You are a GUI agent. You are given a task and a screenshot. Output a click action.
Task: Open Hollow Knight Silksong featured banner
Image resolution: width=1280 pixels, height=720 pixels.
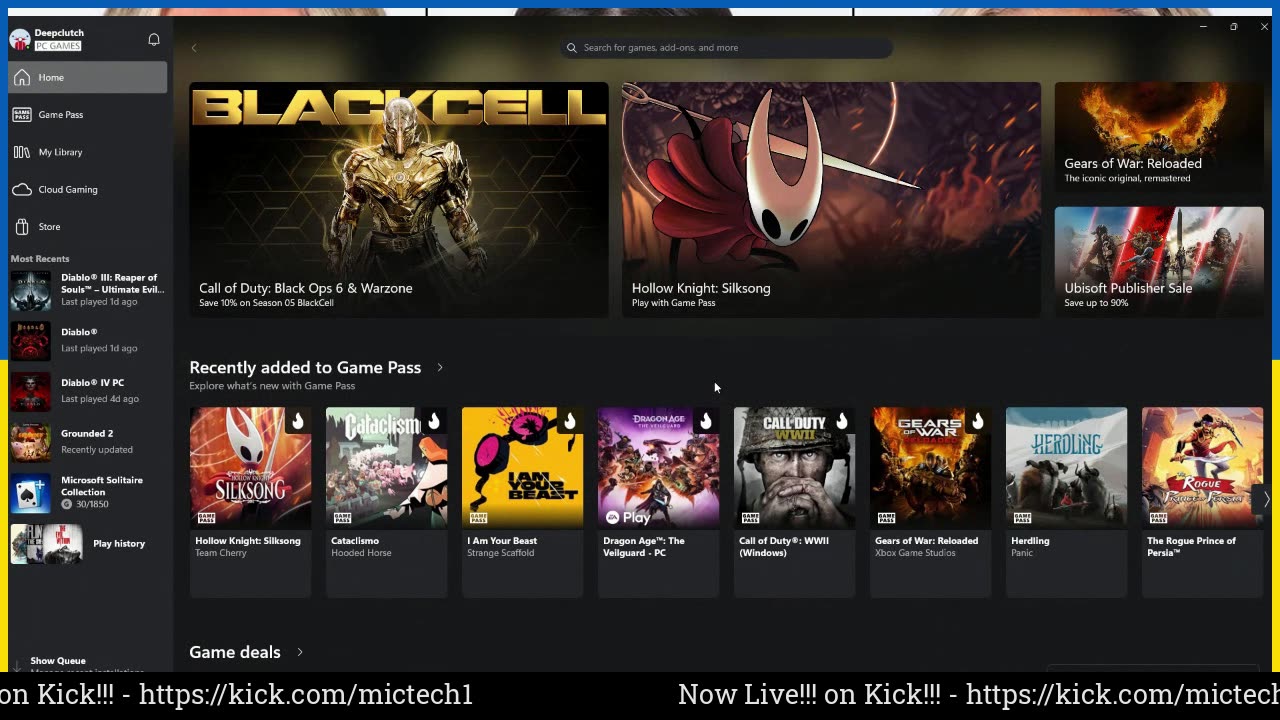coord(831,200)
